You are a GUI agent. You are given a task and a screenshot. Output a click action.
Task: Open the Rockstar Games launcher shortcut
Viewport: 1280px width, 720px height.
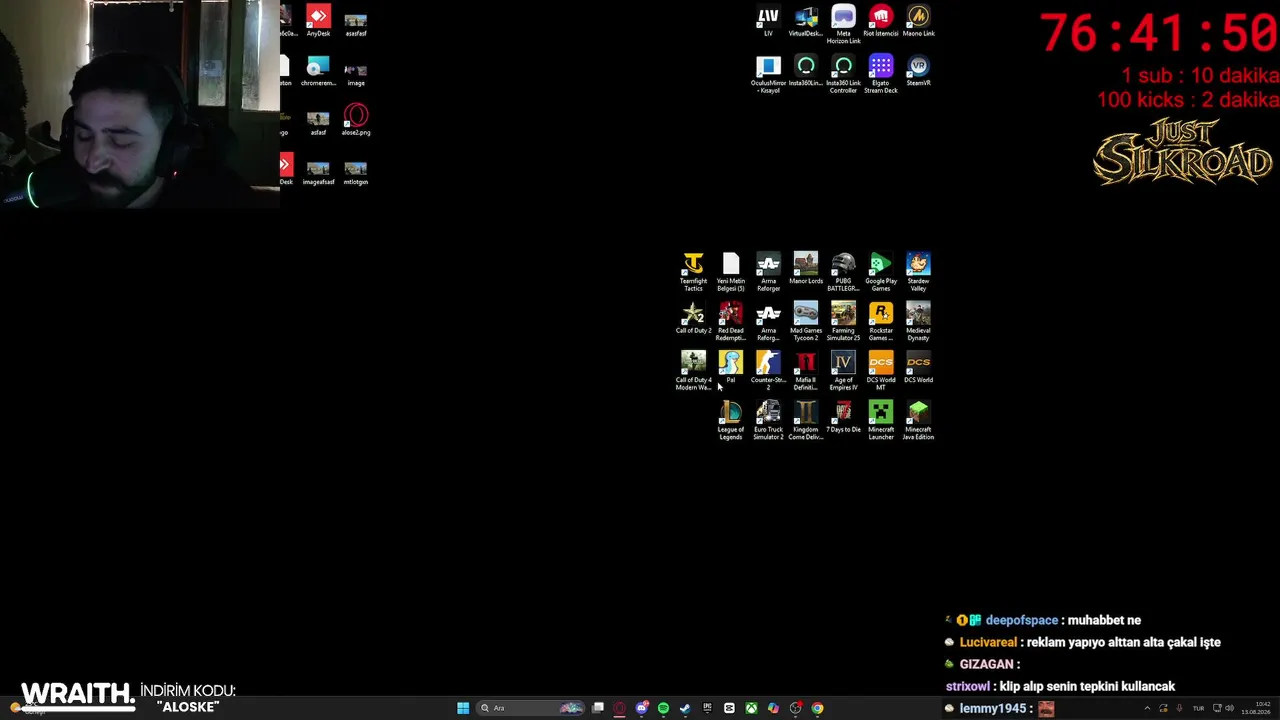pos(881,322)
